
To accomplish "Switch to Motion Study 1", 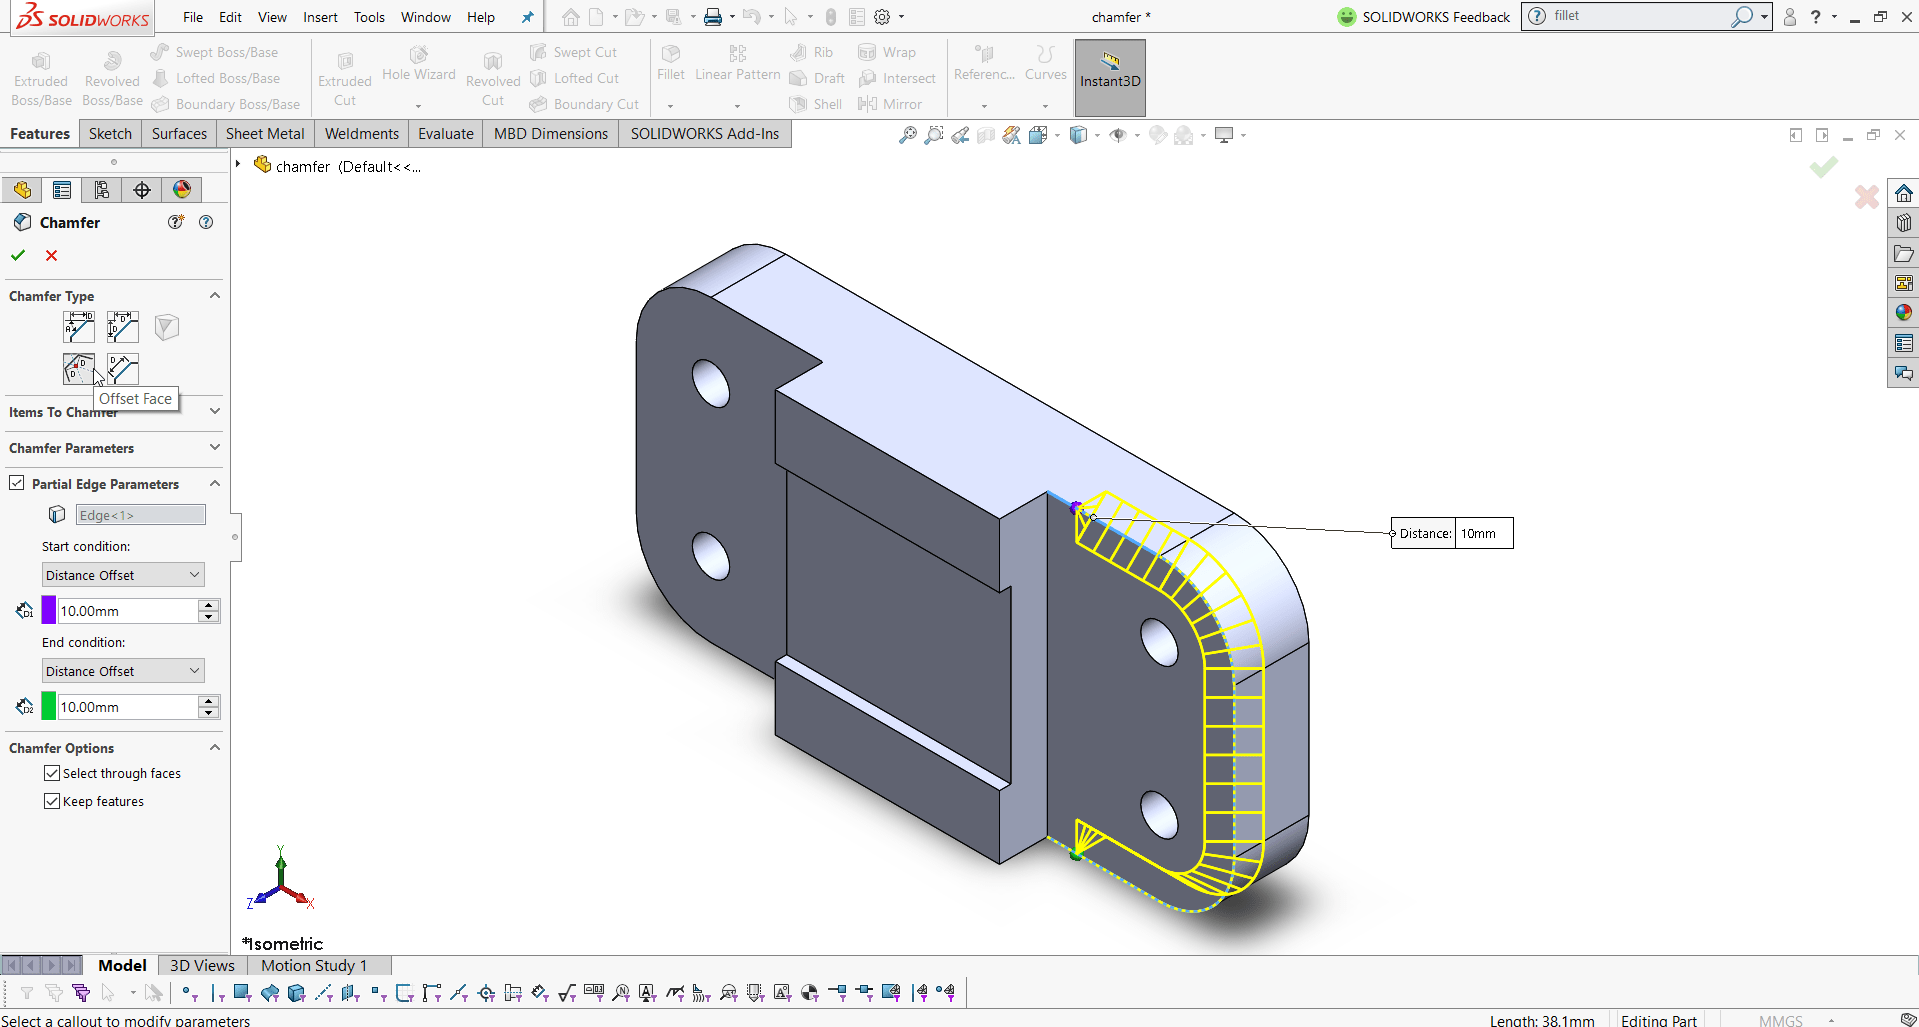I will pos(312,965).
